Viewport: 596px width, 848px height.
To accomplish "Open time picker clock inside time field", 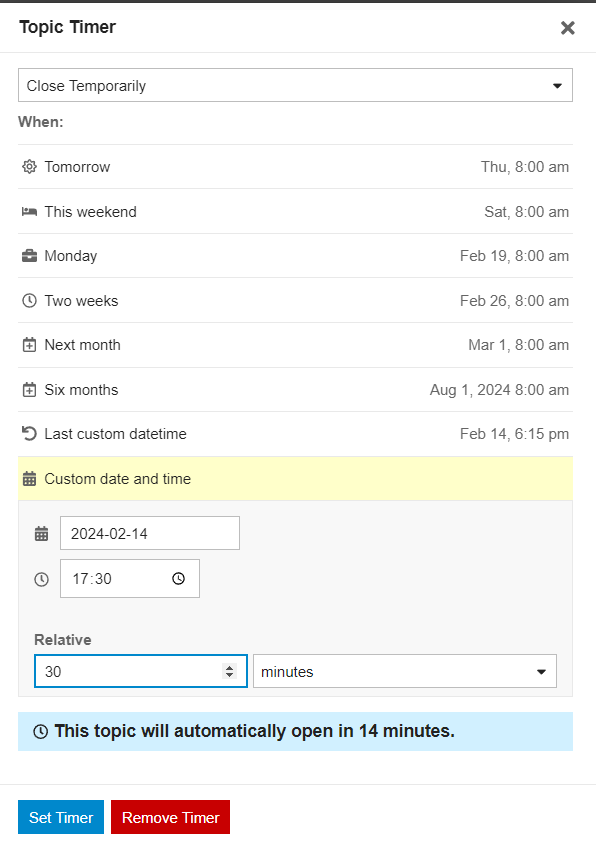I will point(178,579).
